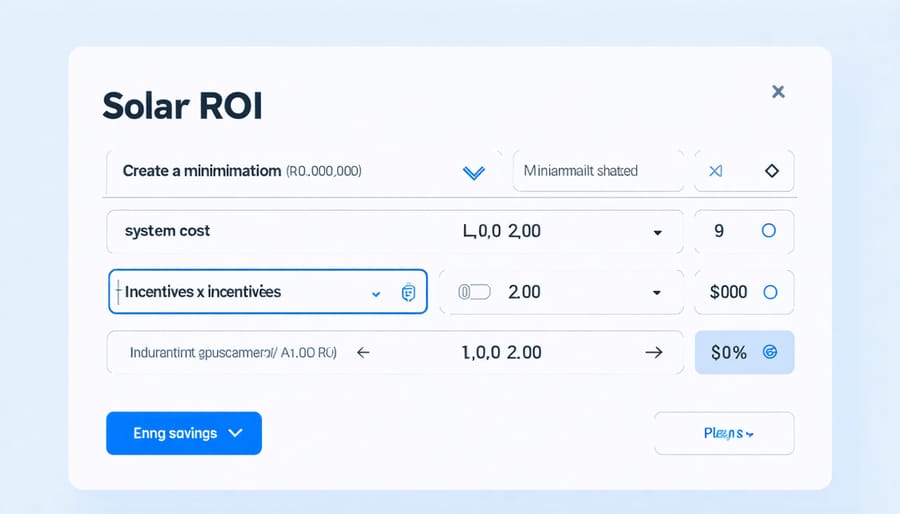Click the Eng savings button
The image size is (900, 514).
coord(184,433)
